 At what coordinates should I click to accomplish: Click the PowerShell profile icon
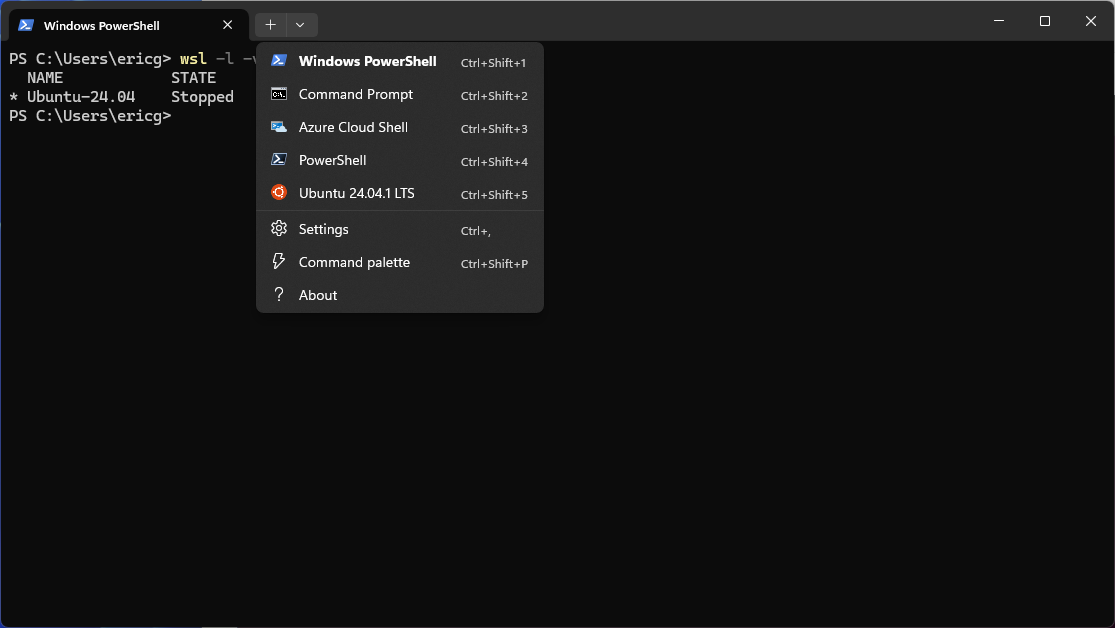click(x=279, y=160)
